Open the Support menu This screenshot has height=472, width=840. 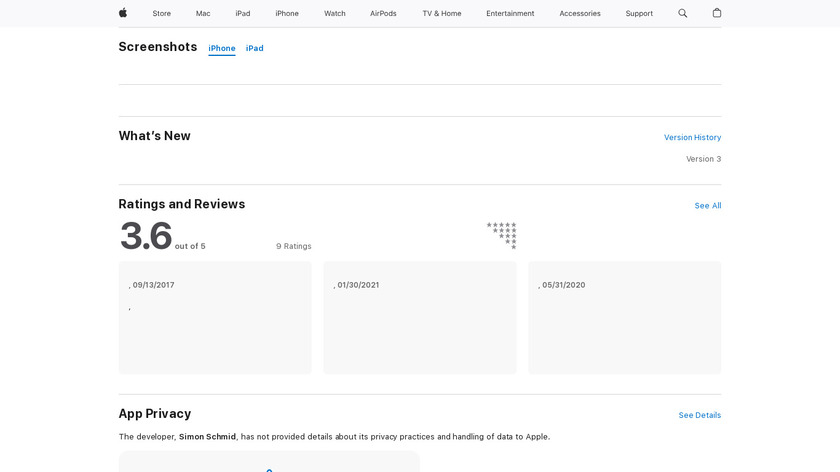click(x=639, y=13)
